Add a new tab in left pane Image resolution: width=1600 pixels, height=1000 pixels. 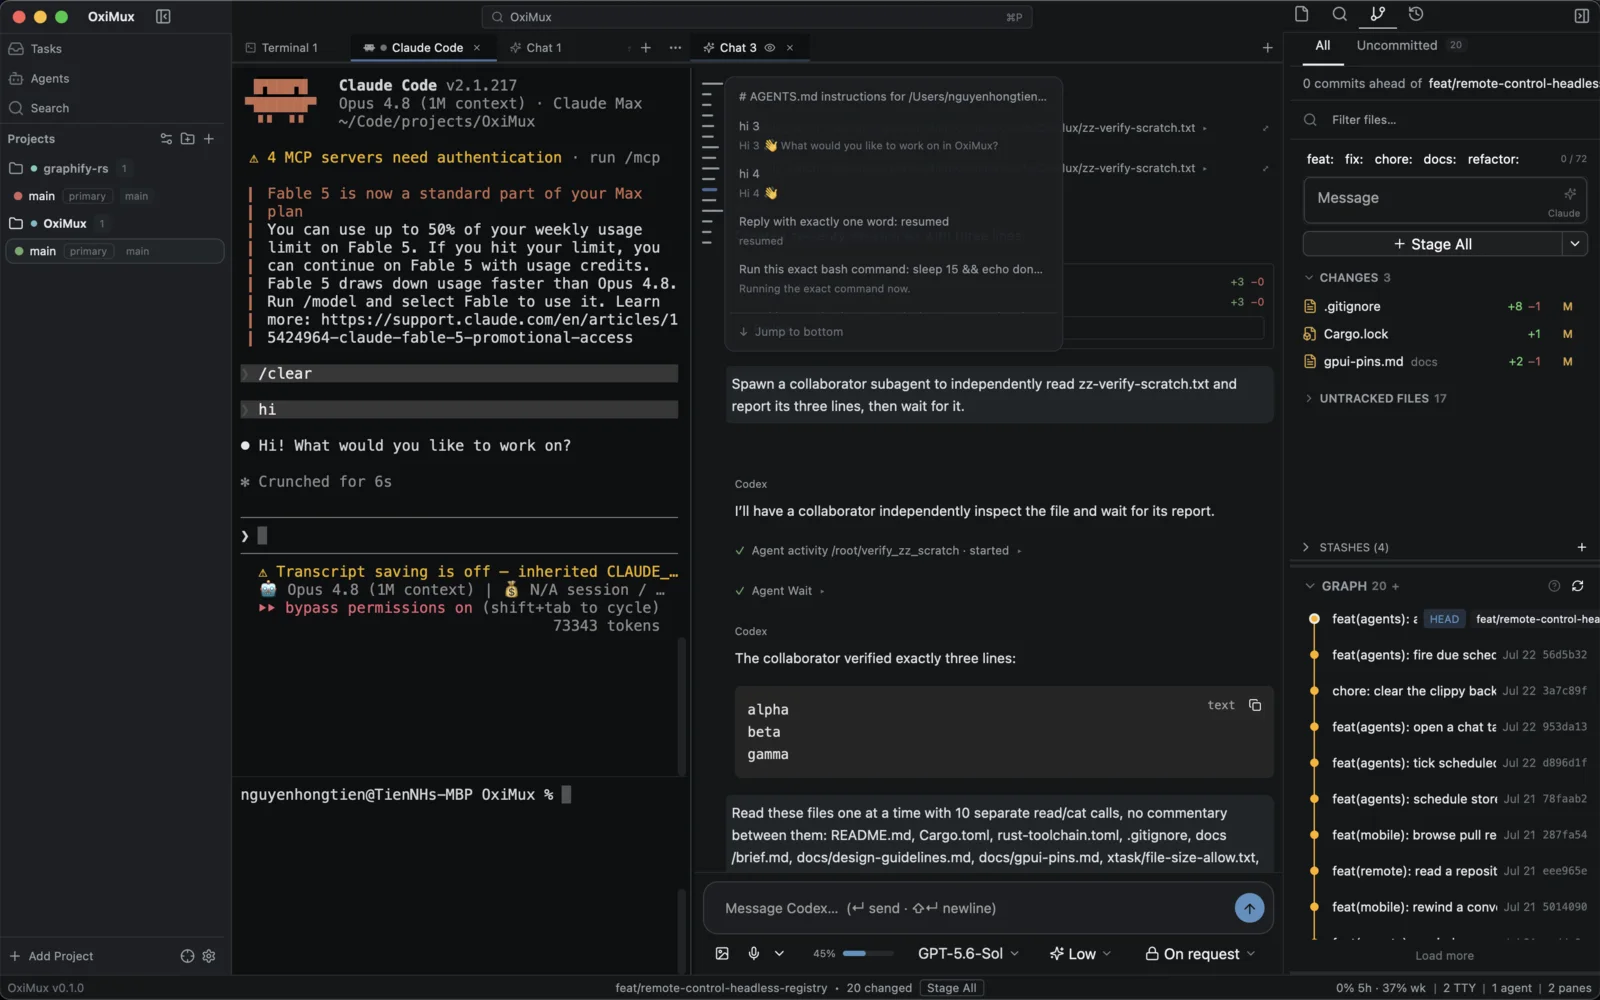pos(646,48)
